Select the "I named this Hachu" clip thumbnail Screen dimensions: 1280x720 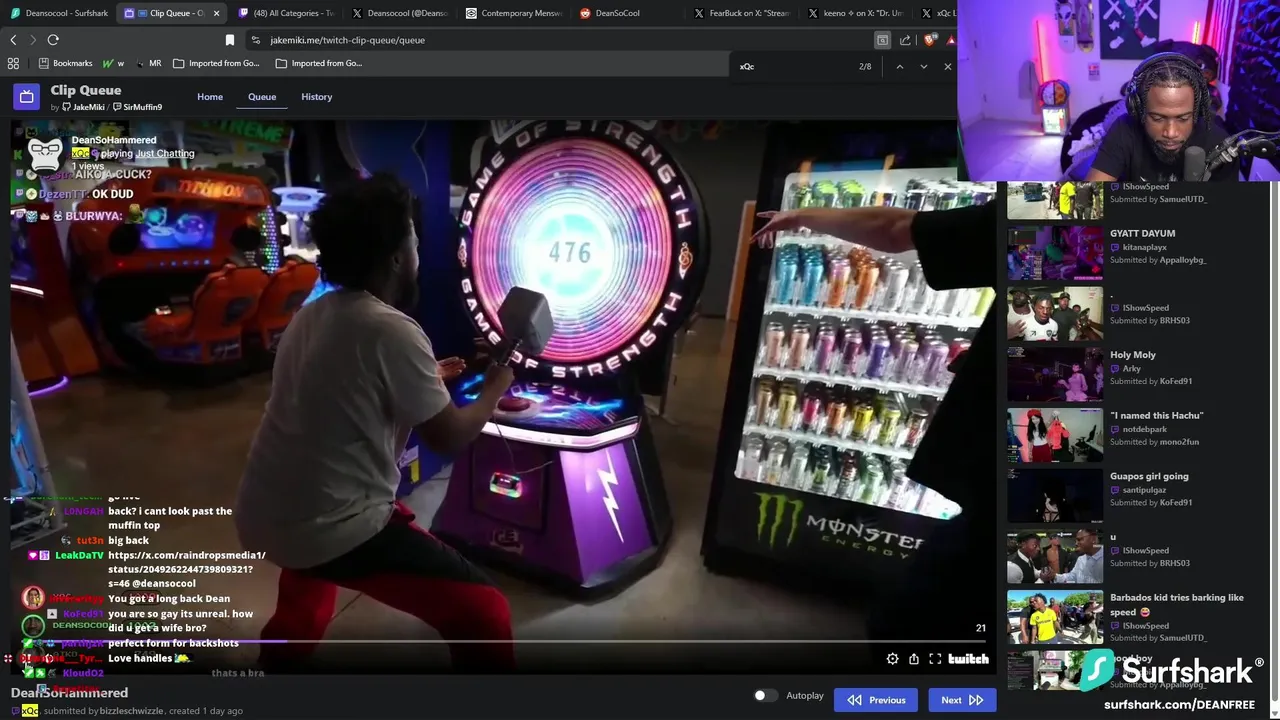pos(1055,435)
